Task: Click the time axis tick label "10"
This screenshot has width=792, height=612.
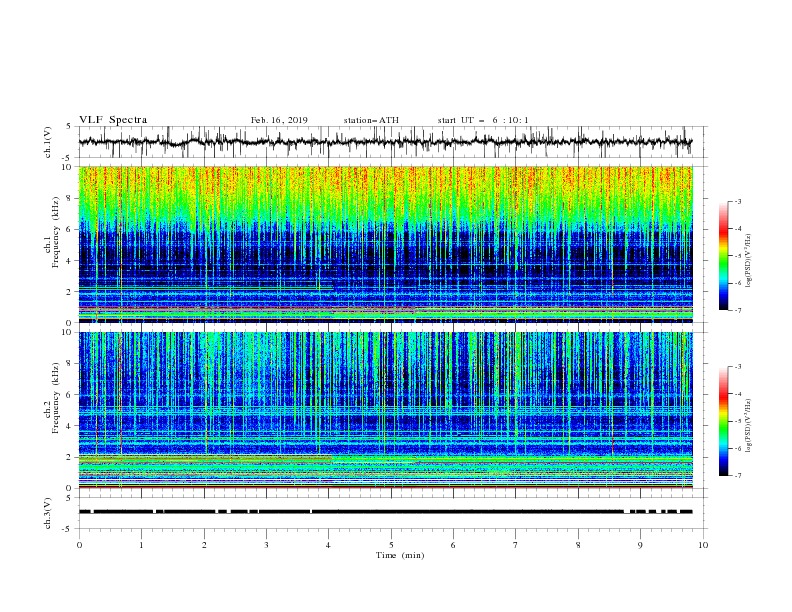Action: coord(703,545)
